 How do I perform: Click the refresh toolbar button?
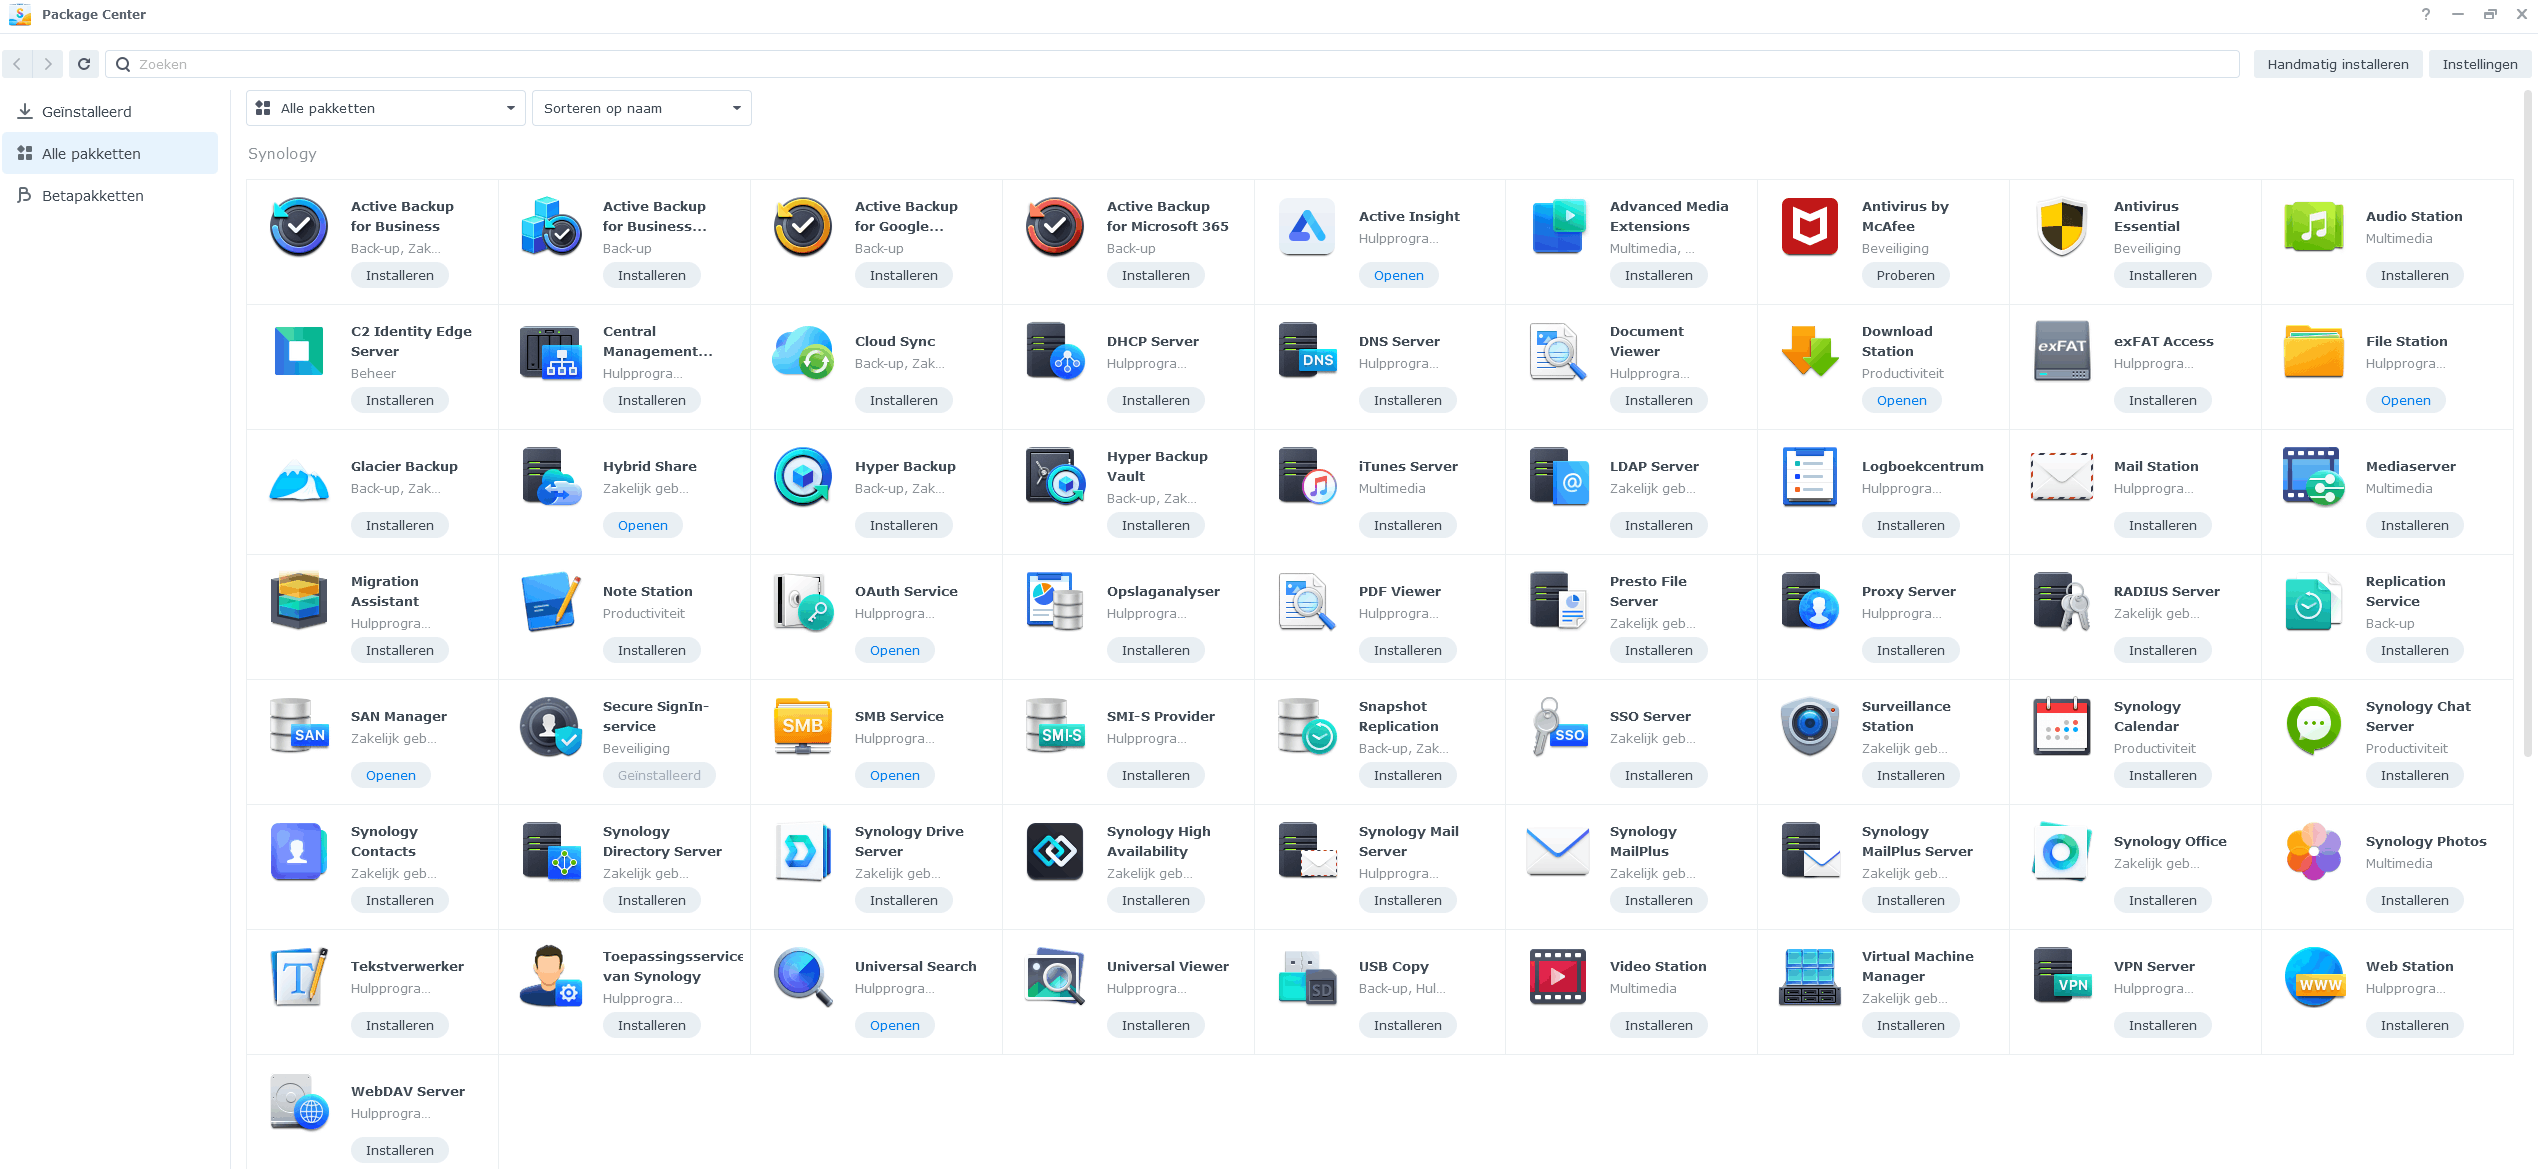coord(84,64)
